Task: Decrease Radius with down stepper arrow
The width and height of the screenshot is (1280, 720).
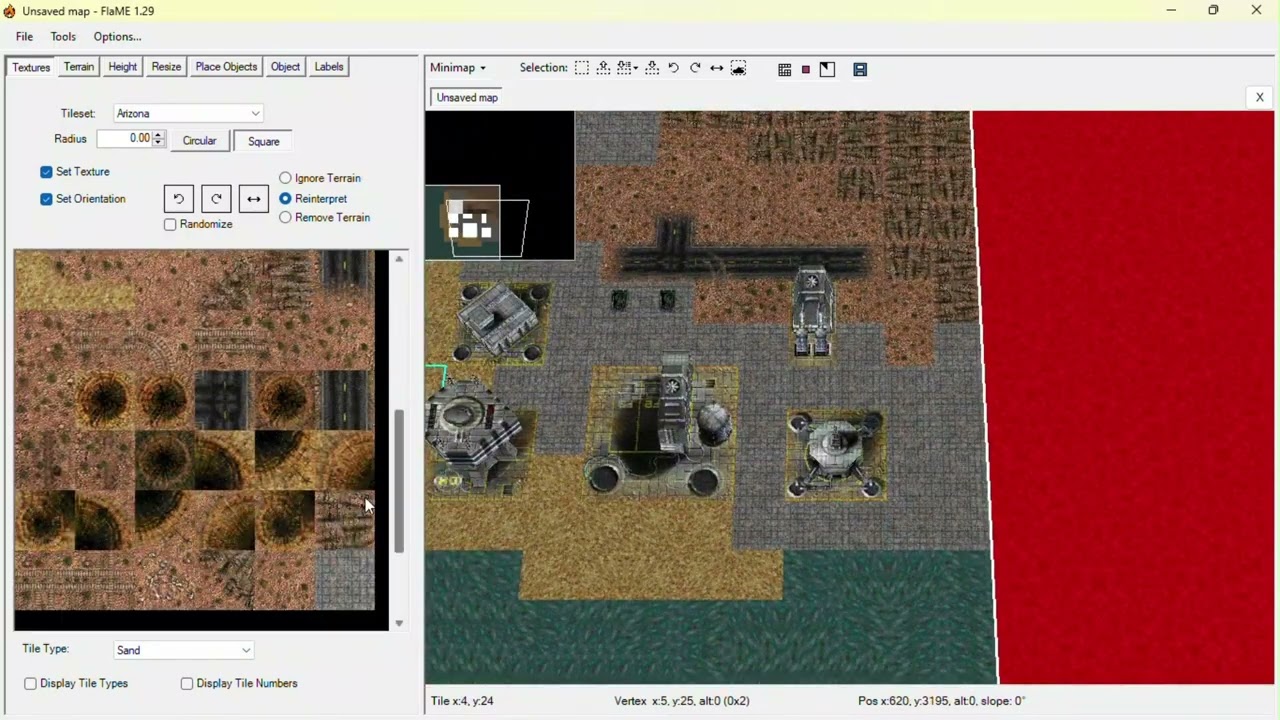Action: 158,144
